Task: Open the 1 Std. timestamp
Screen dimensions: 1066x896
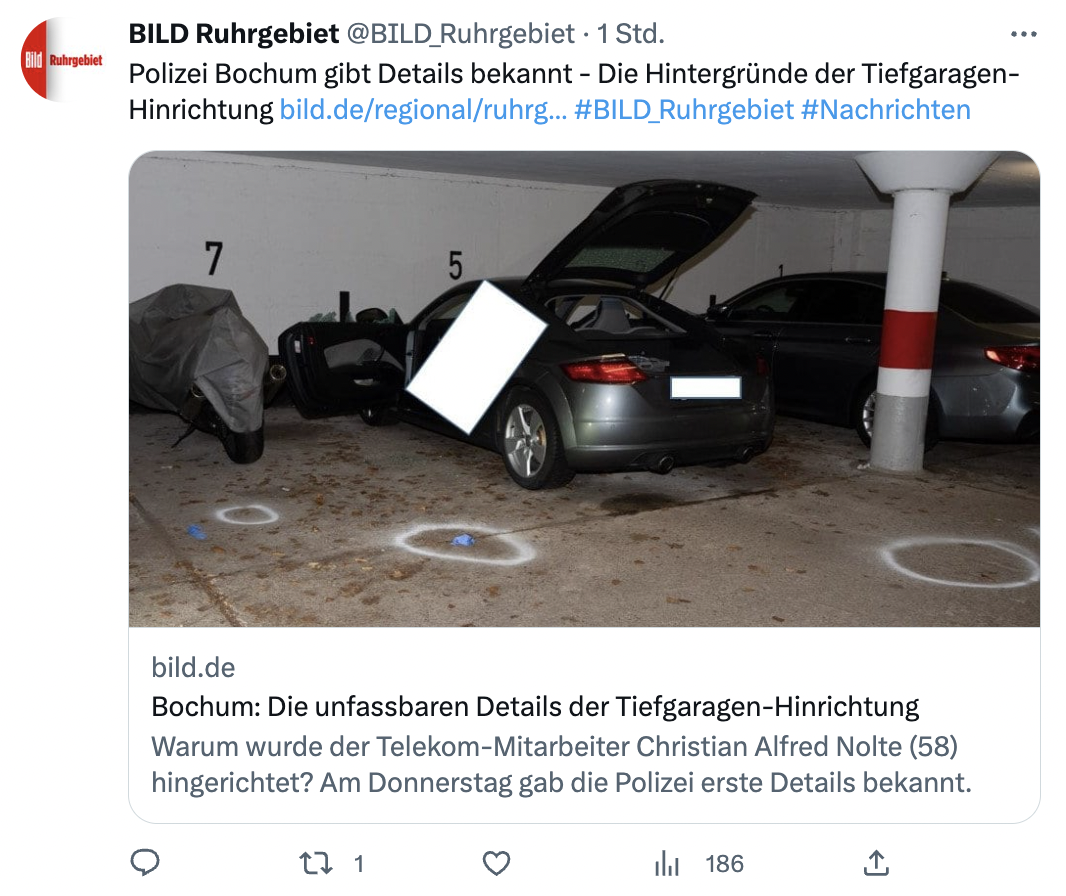Action: (630, 33)
